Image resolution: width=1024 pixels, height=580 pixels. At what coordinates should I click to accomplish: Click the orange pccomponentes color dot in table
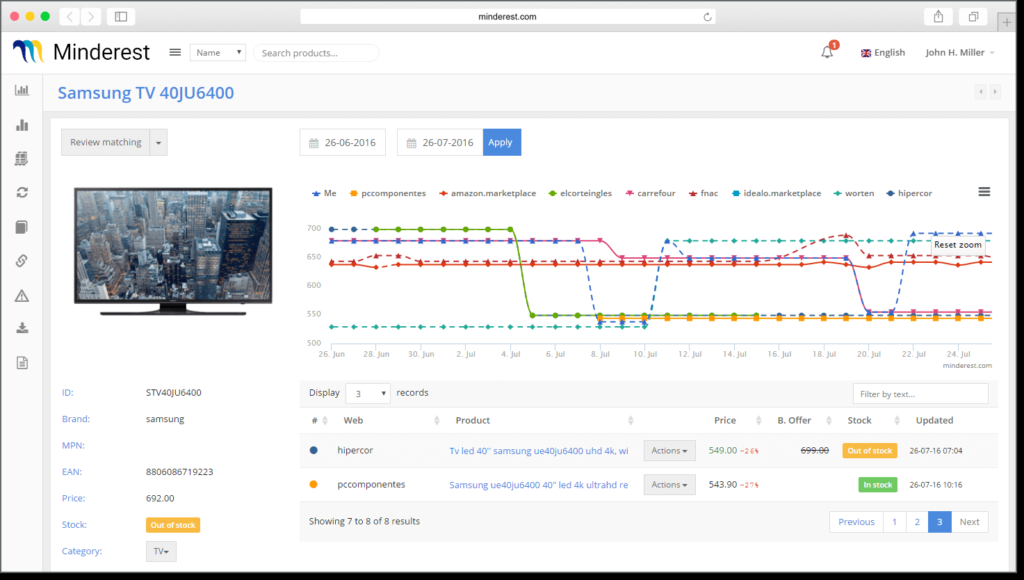pyautogui.click(x=314, y=485)
